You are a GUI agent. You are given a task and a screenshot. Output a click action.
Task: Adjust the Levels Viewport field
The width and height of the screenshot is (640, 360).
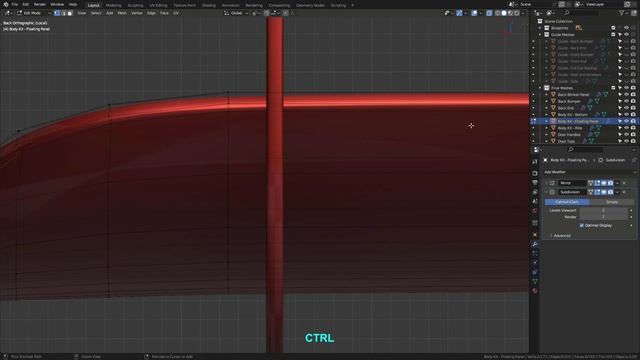click(603, 210)
